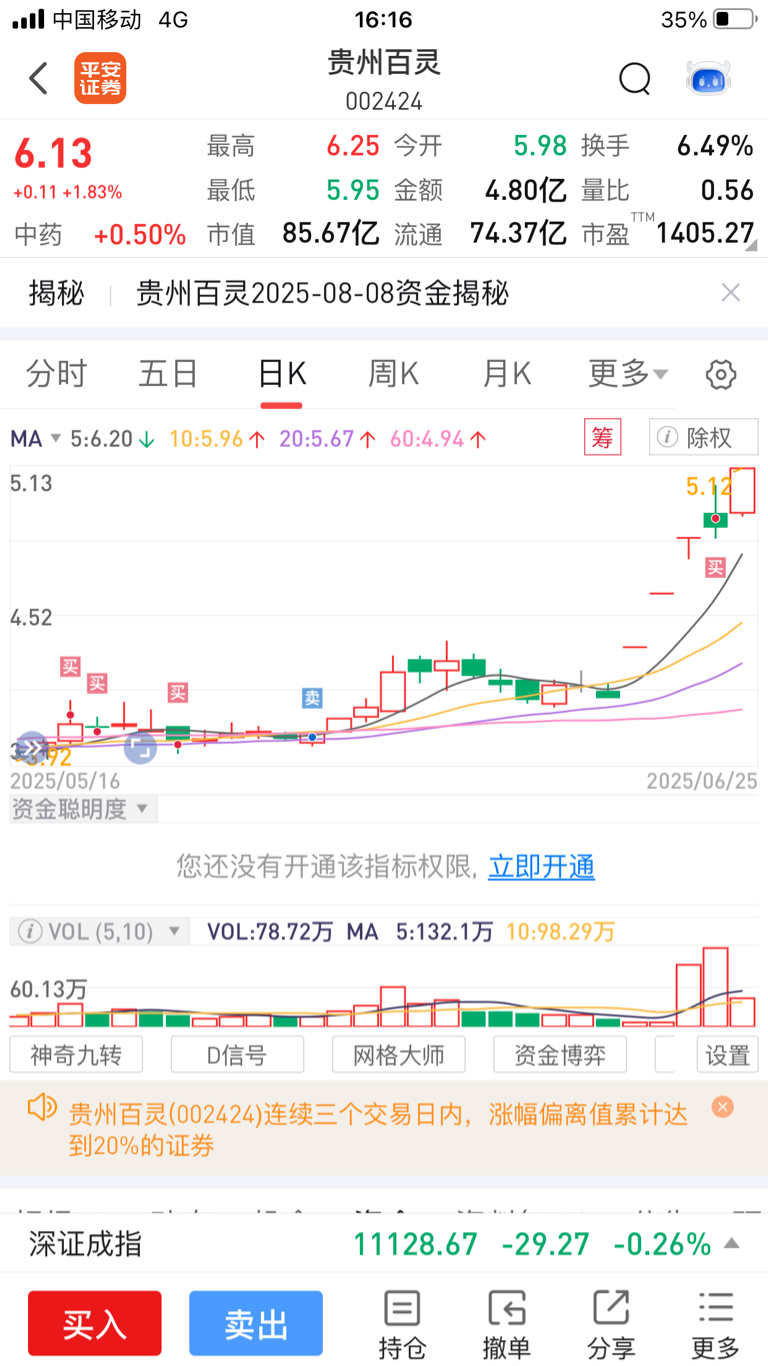Click the 立即开通 link
The width and height of the screenshot is (768, 1366).
[541, 866]
